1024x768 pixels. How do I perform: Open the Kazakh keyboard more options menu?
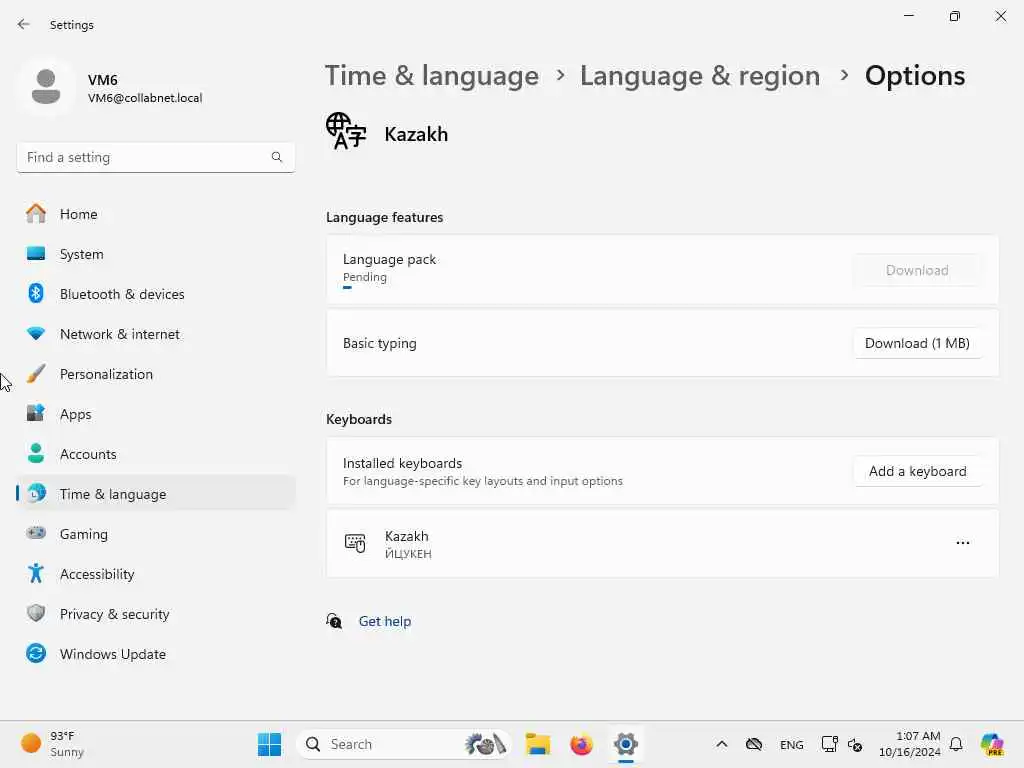click(963, 543)
